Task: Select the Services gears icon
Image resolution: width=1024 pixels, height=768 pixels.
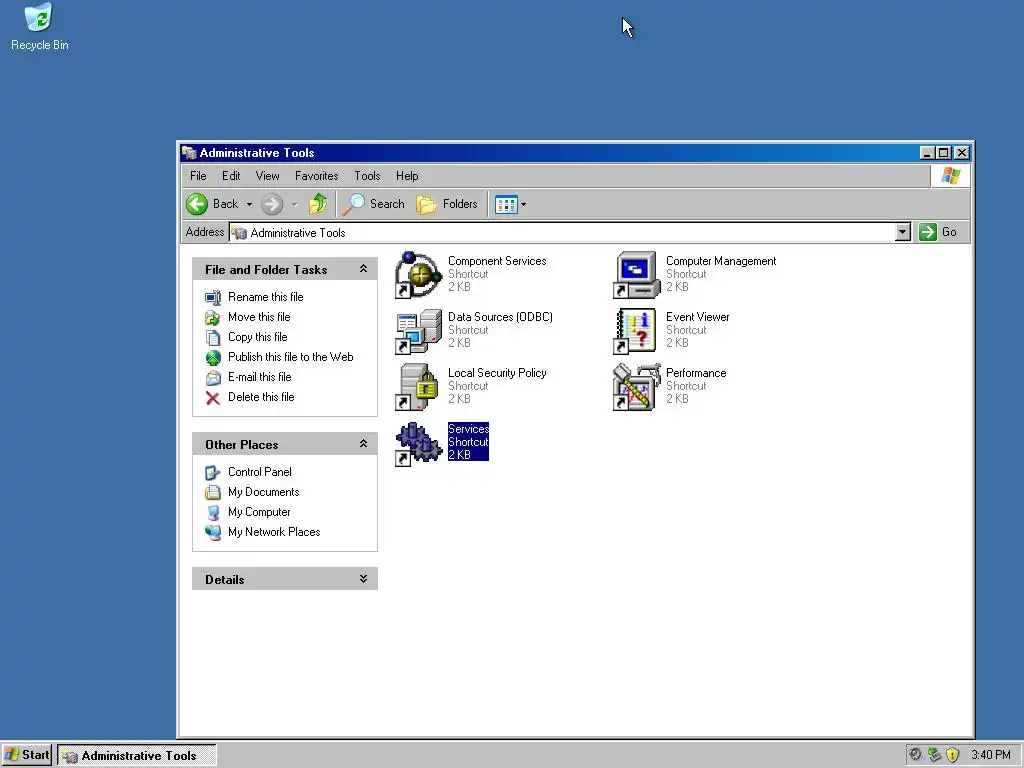Action: [x=419, y=443]
